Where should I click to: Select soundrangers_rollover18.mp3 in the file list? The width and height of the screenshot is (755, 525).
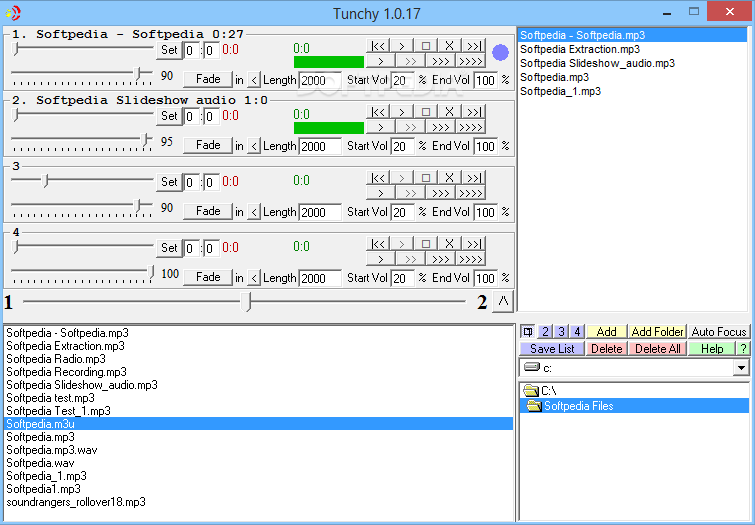76,502
